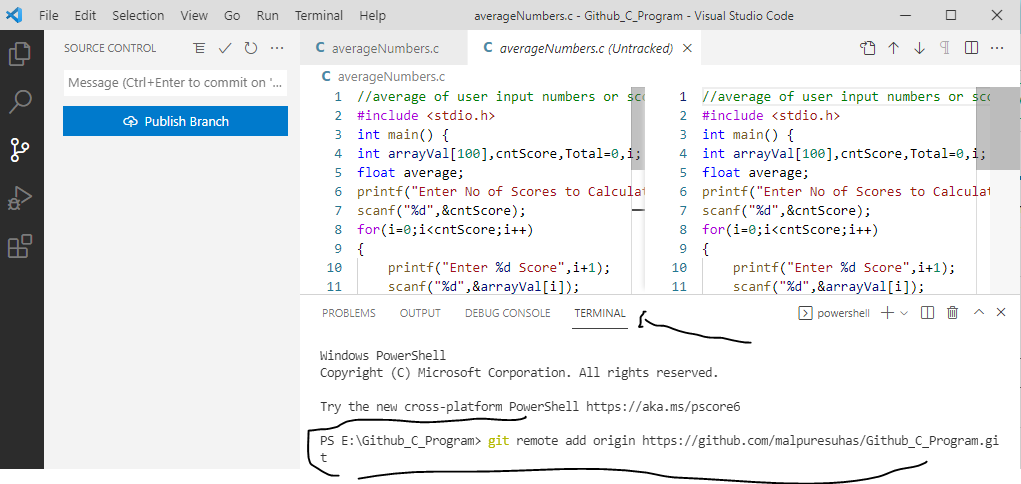The width and height of the screenshot is (1021, 484).
Task: Click the Visual Studio Code logo icon
Action: click(14, 15)
